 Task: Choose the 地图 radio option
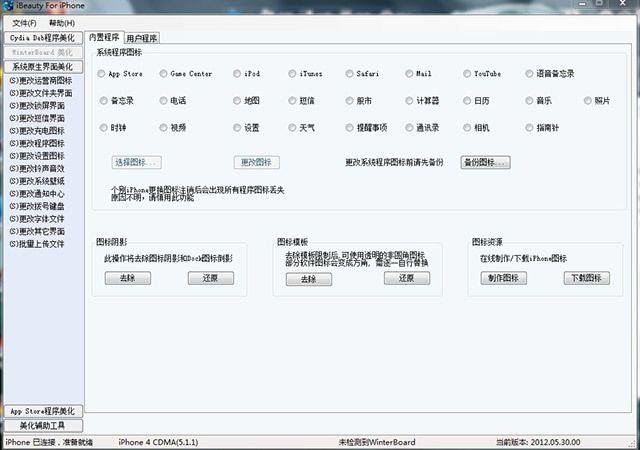pyautogui.click(x=237, y=100)
